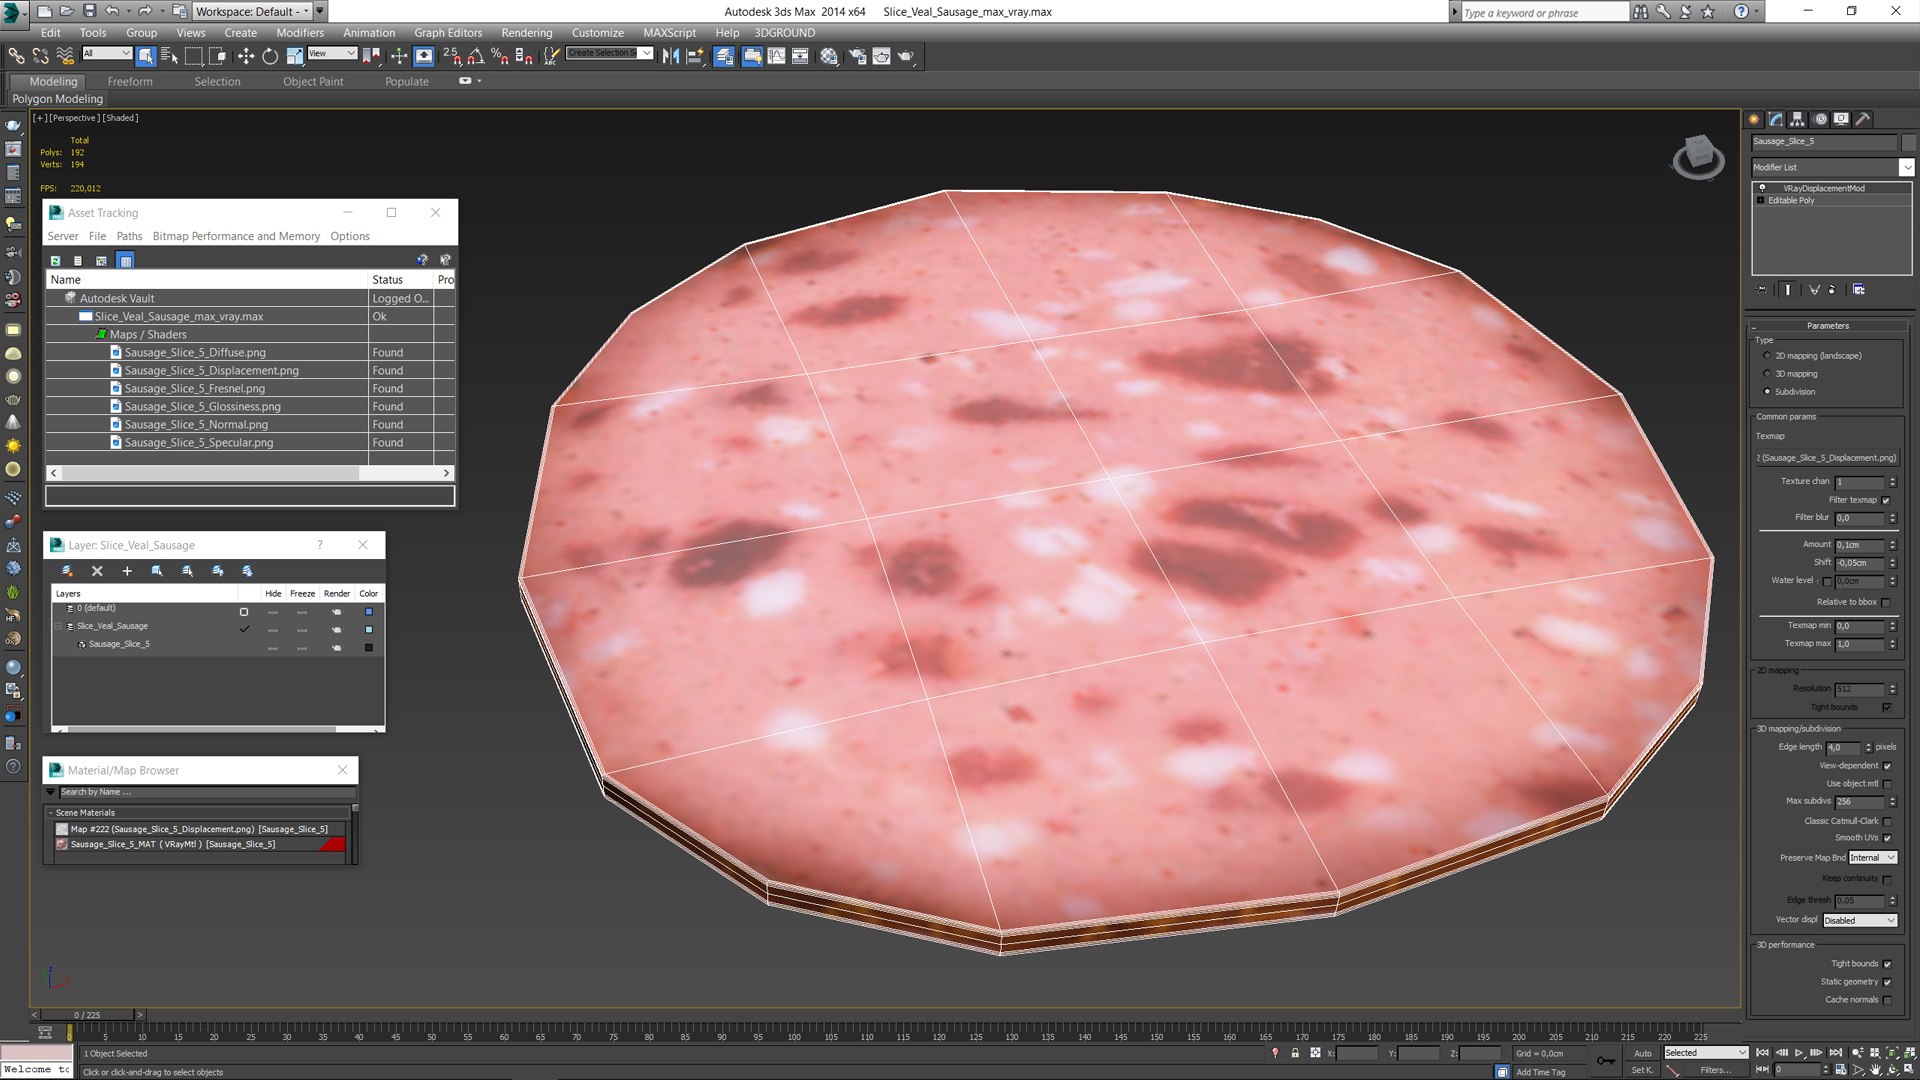Open the Workspace Default dropdown
Image resolution: width=1920 pixels, height=1080 pixels.
point(253,11)
